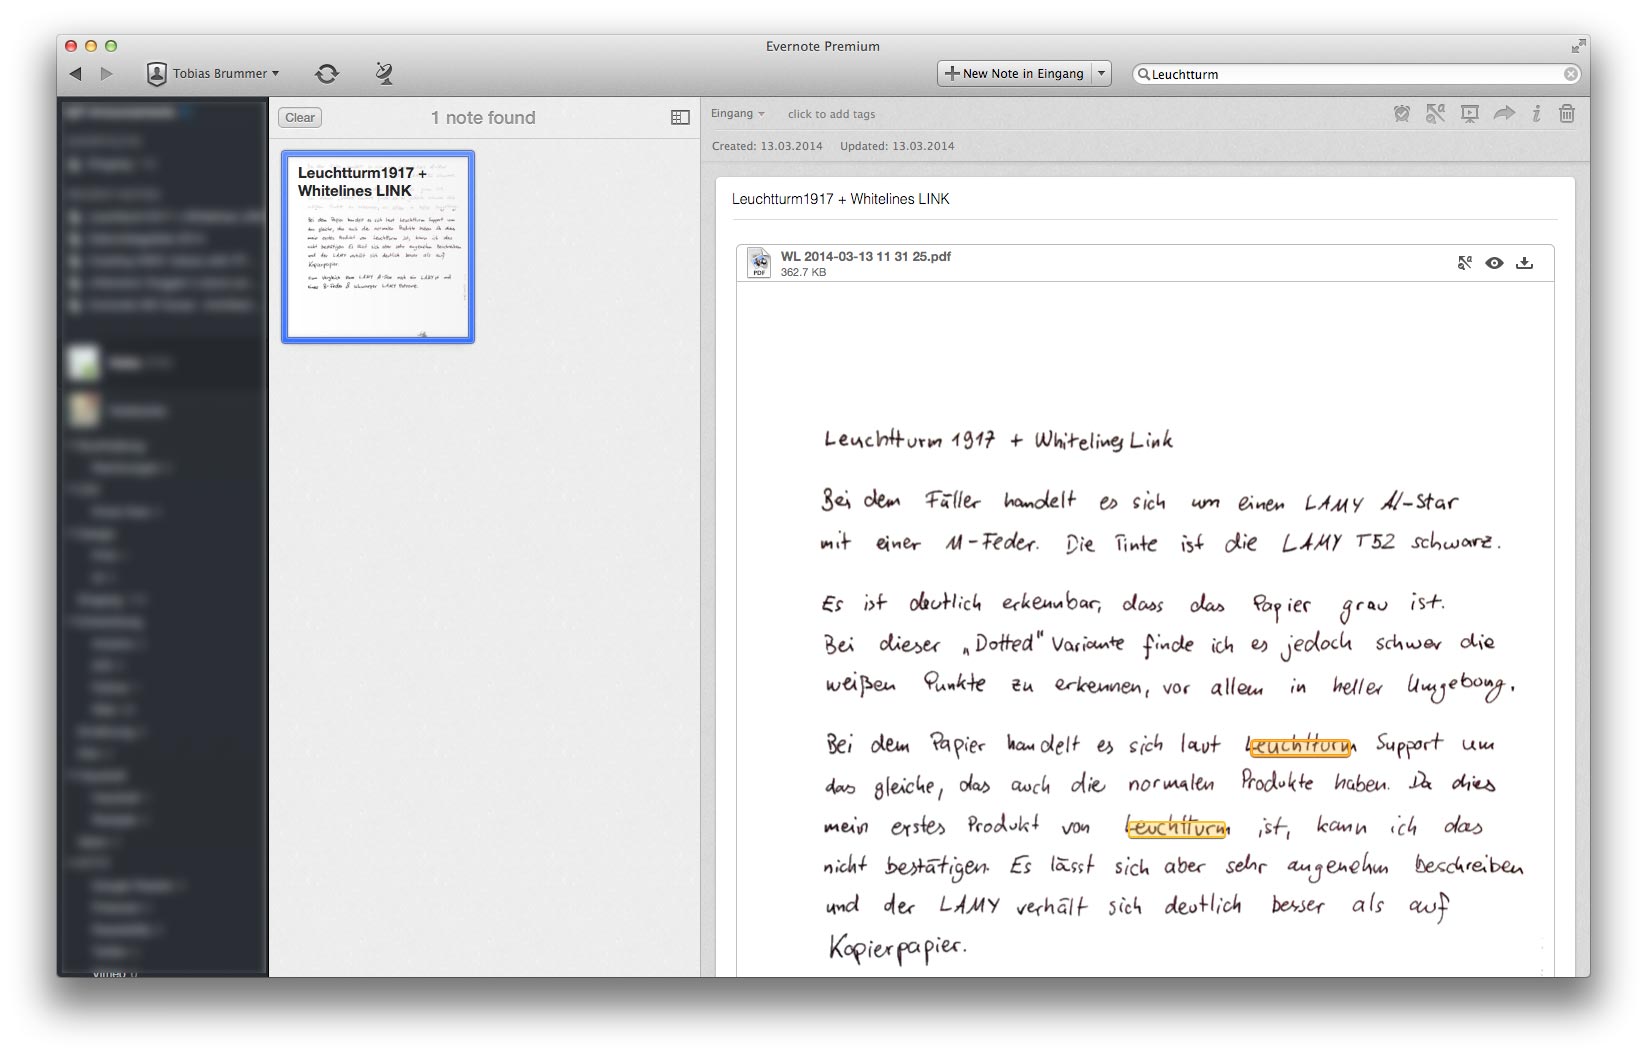1647x1056 pixels.
Task: Open the Eingang notebook dropdown
Action: (x=737, y=113)
